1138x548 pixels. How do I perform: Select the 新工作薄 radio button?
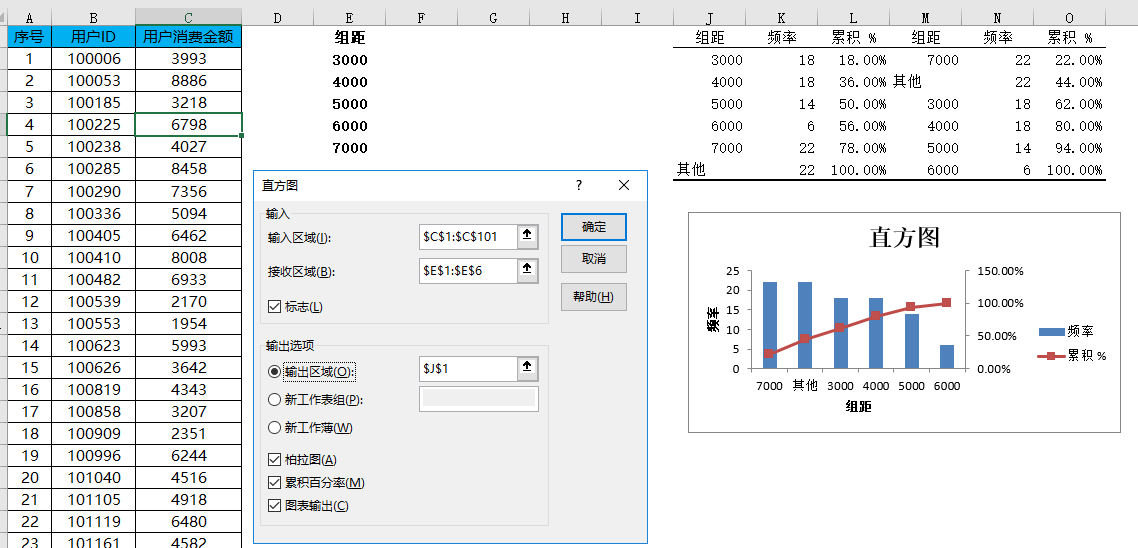(x=274, y=428)
